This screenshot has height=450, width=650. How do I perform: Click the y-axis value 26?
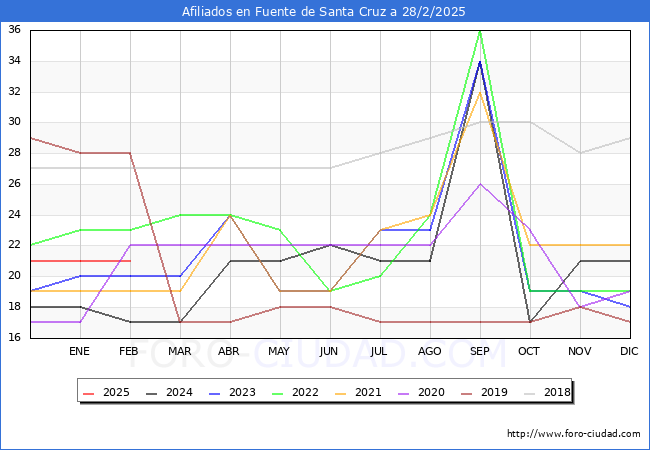[x=15, y=184]
